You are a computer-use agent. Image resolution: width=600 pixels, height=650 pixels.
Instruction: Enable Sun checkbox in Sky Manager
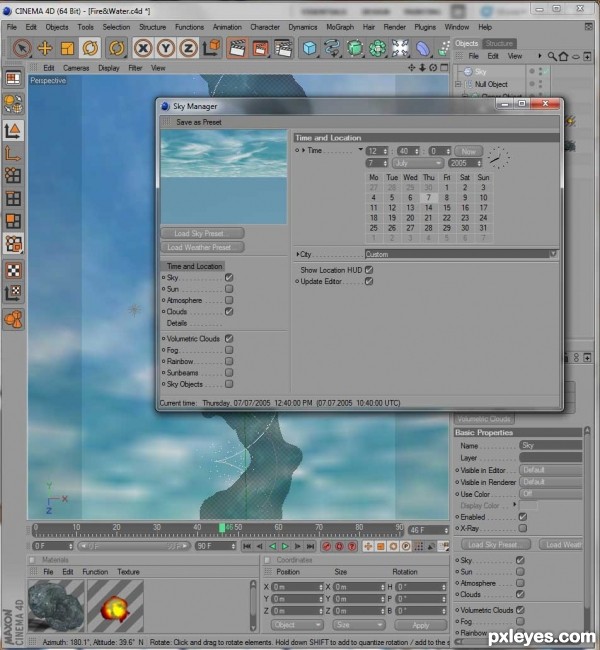(x=229, y=289)
